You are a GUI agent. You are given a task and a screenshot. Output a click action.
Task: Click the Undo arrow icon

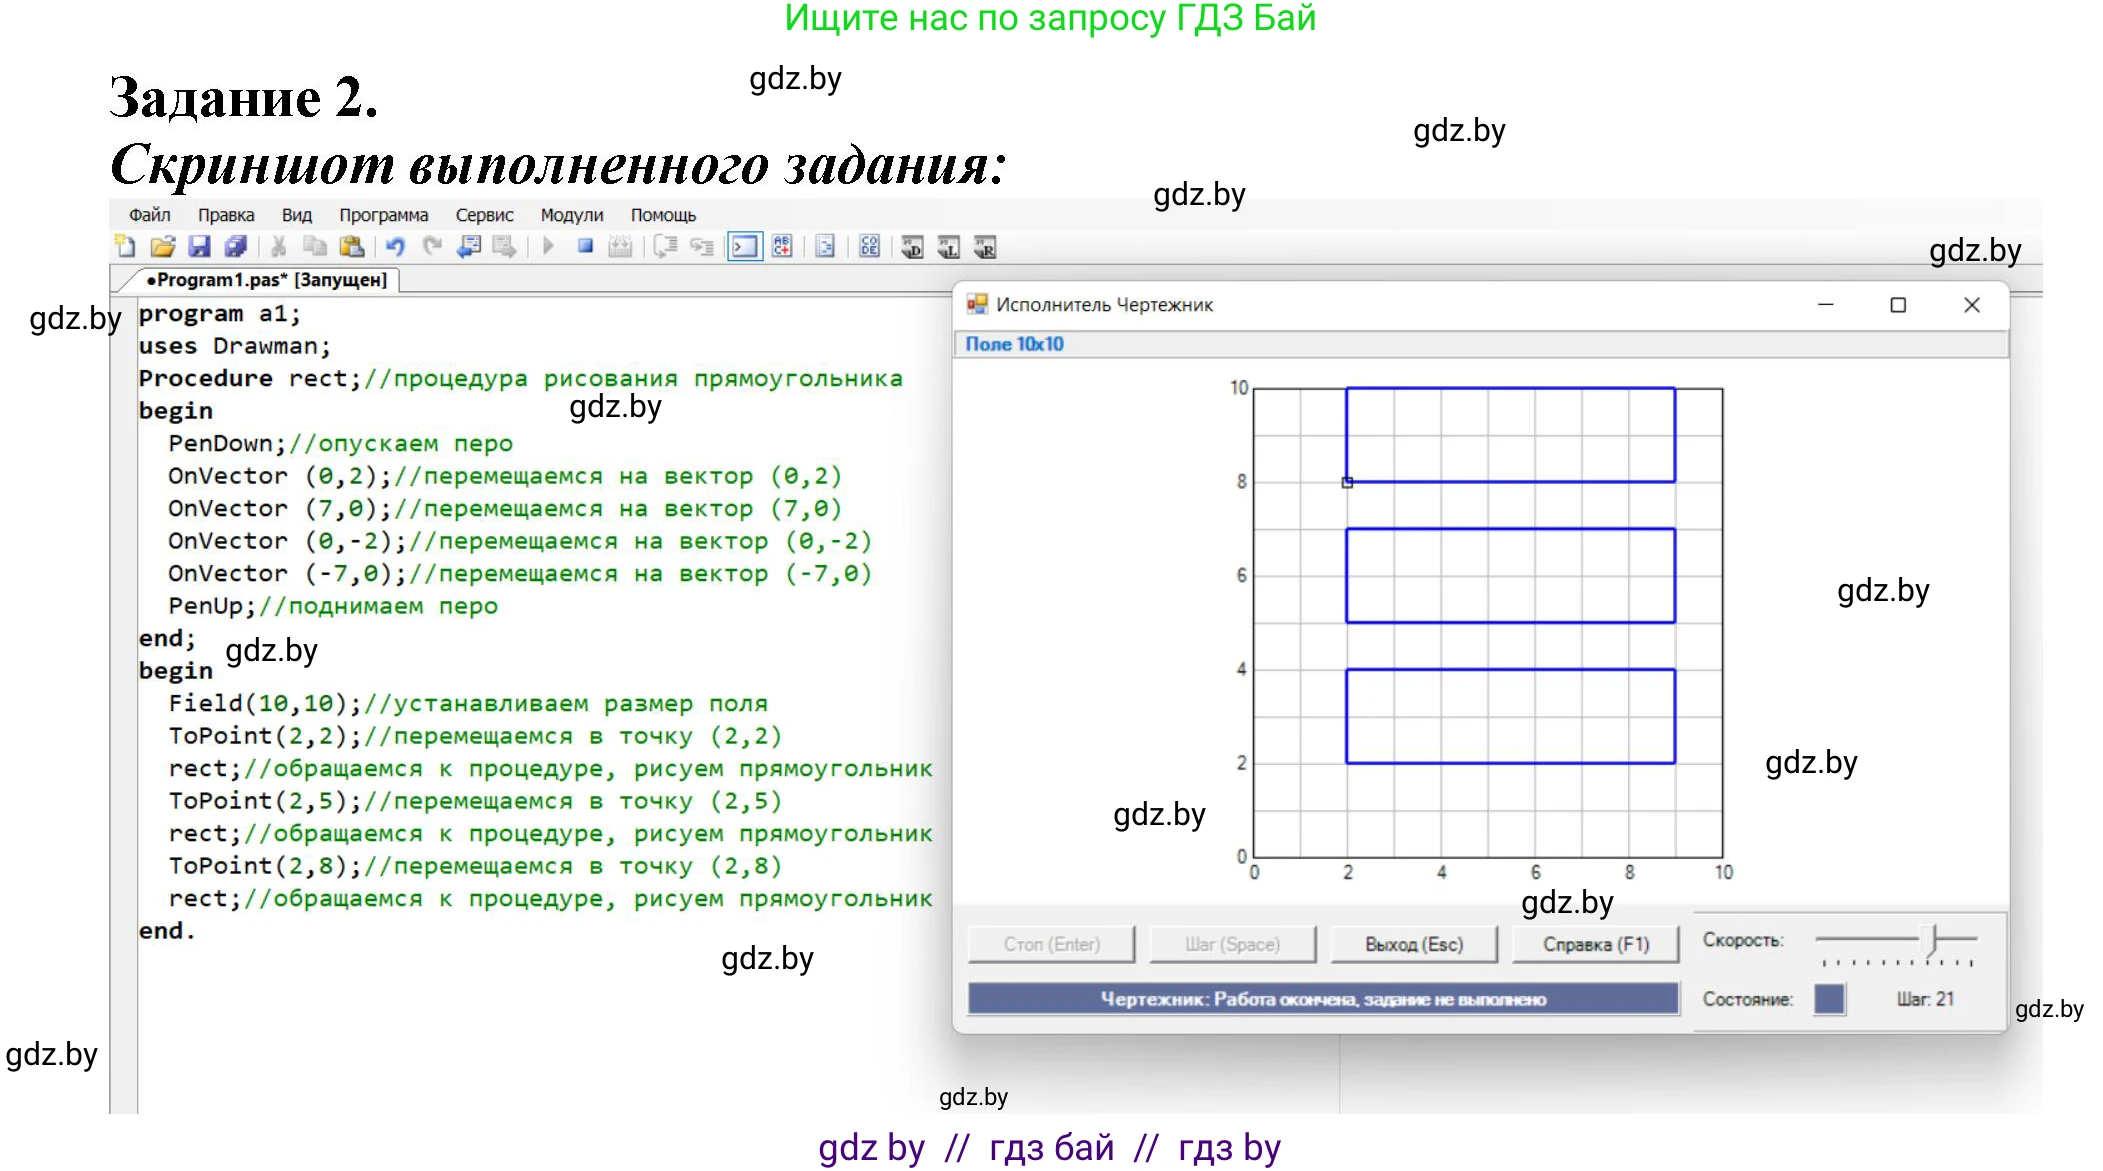(395, 246)
